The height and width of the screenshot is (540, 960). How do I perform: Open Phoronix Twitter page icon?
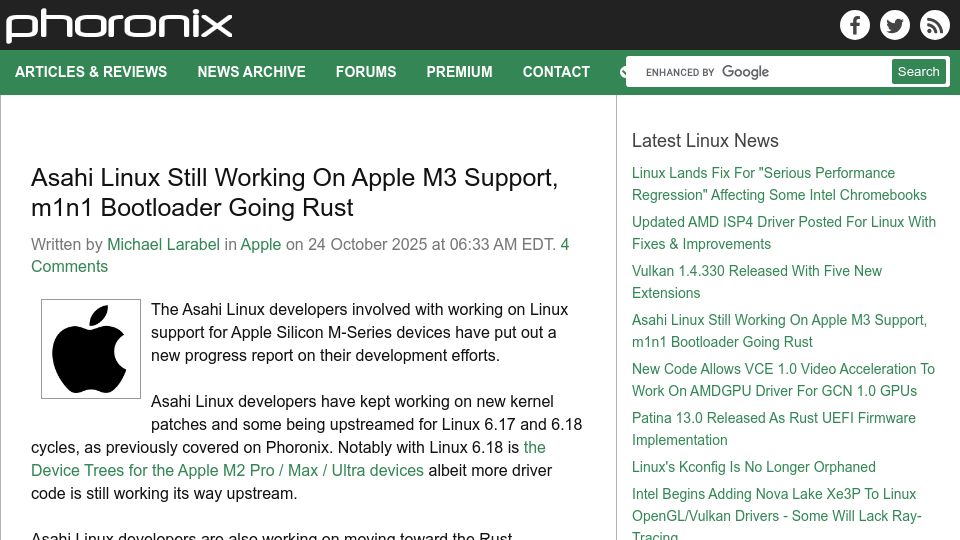894,25
